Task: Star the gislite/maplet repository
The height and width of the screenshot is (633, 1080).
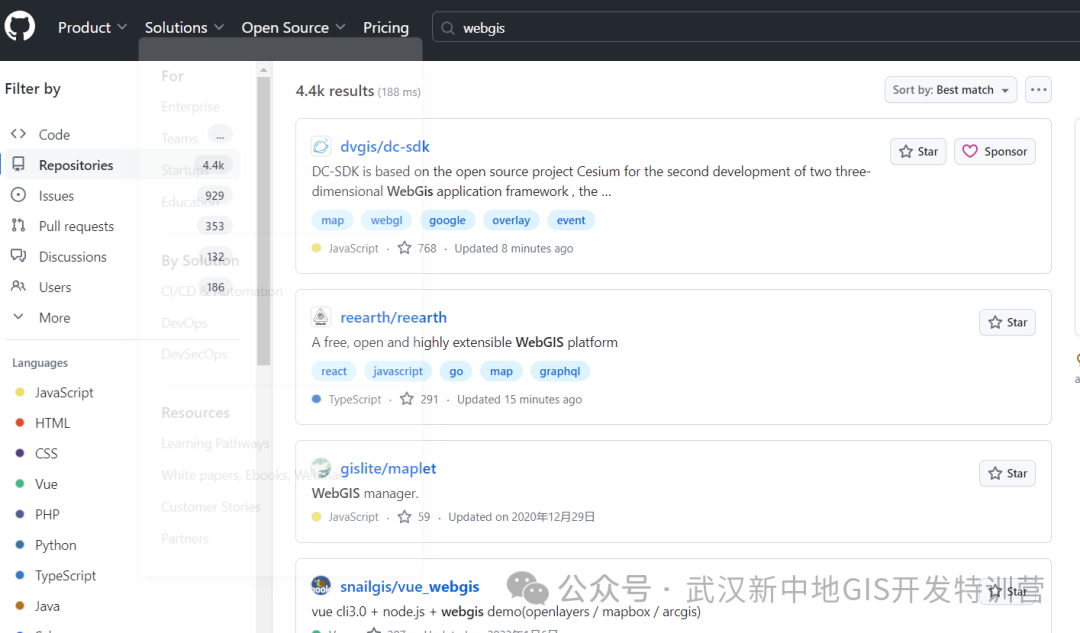Action: coord(1007,473)
